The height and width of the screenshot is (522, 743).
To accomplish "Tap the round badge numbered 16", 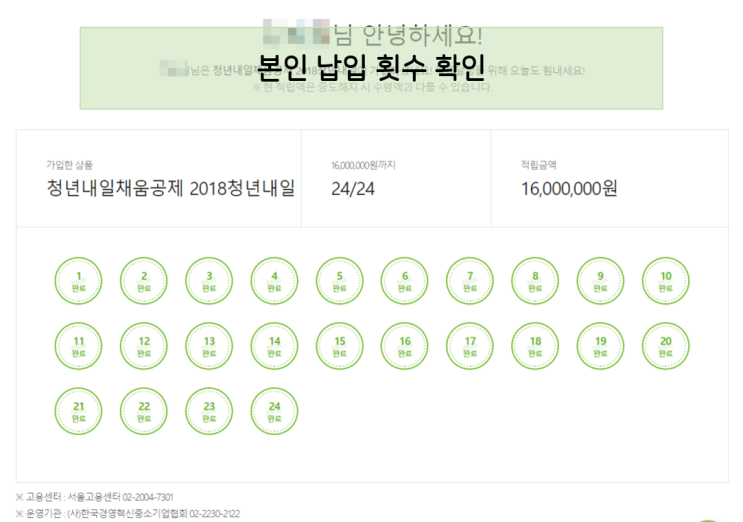I will click(405, 346).
